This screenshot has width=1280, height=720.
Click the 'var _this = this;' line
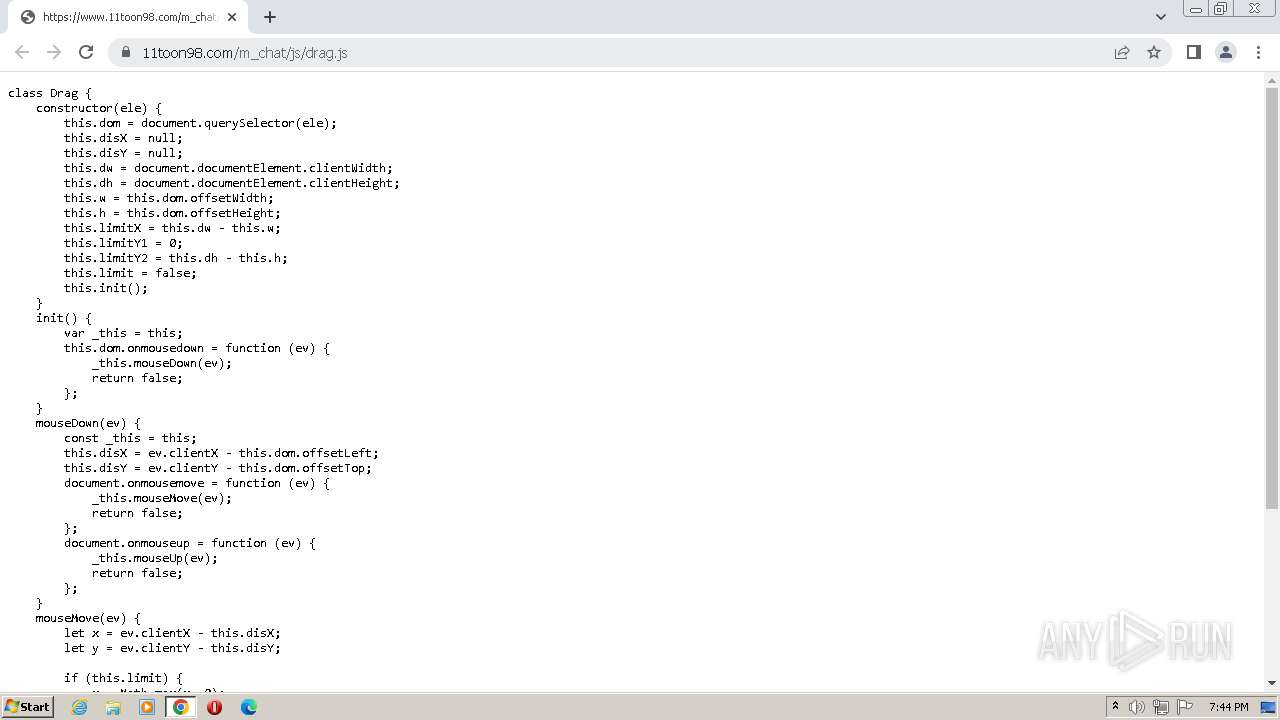[123, 333]
